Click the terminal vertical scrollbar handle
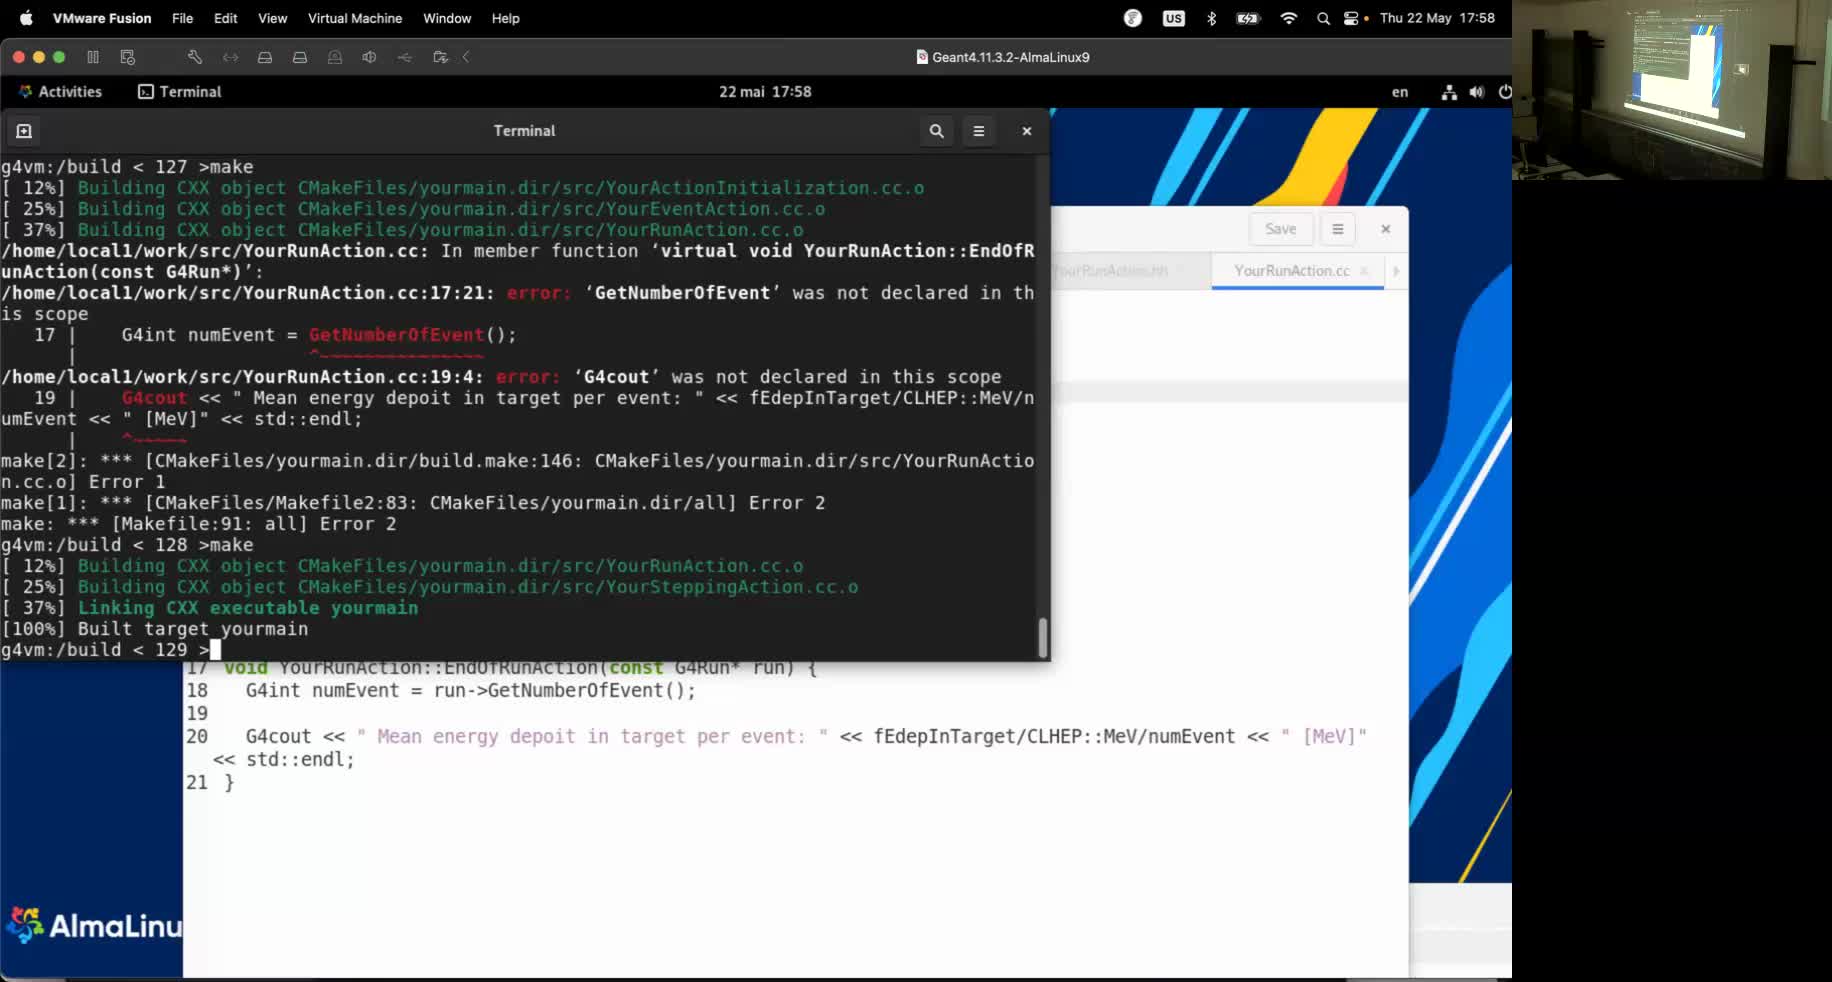 tap(1042, 637)
